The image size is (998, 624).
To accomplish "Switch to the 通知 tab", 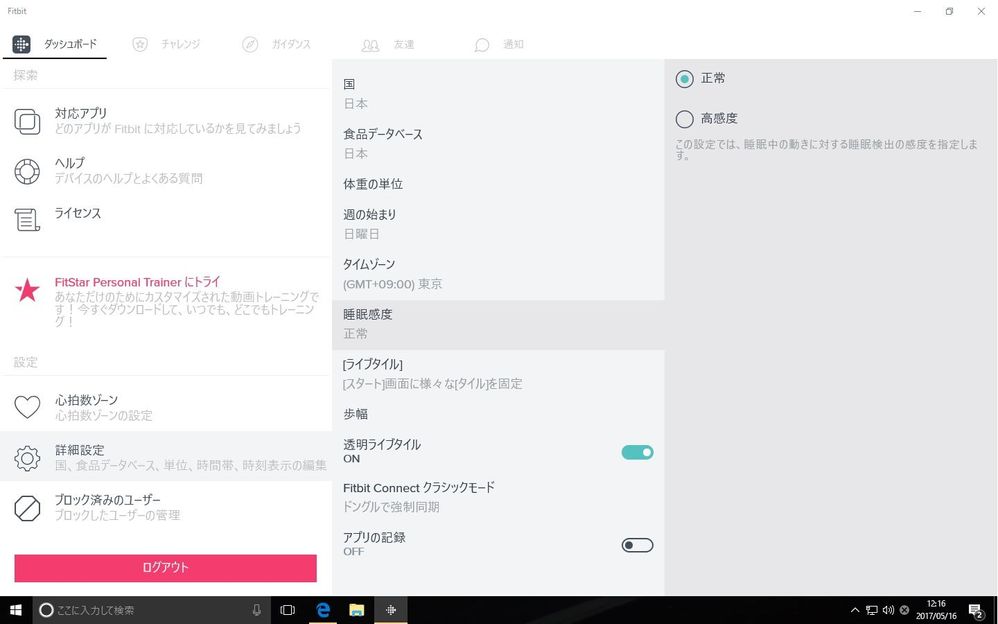I will (513, 44).
